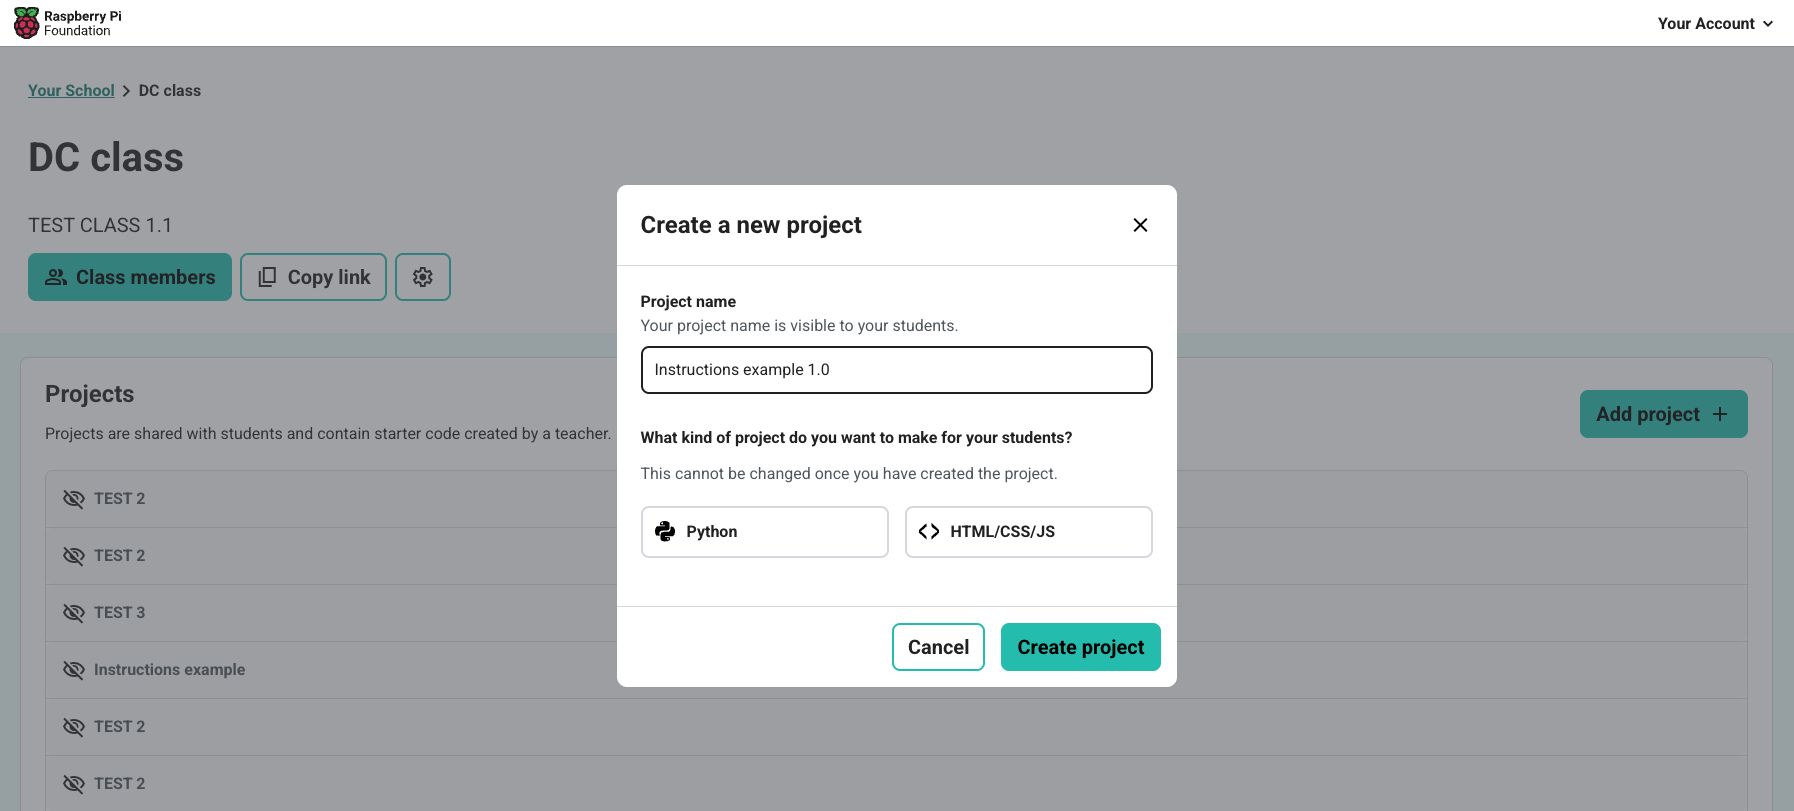Click the HTML code brackets icon
The width and height of the screenshot is (1794, 811).
coord(929,532)
